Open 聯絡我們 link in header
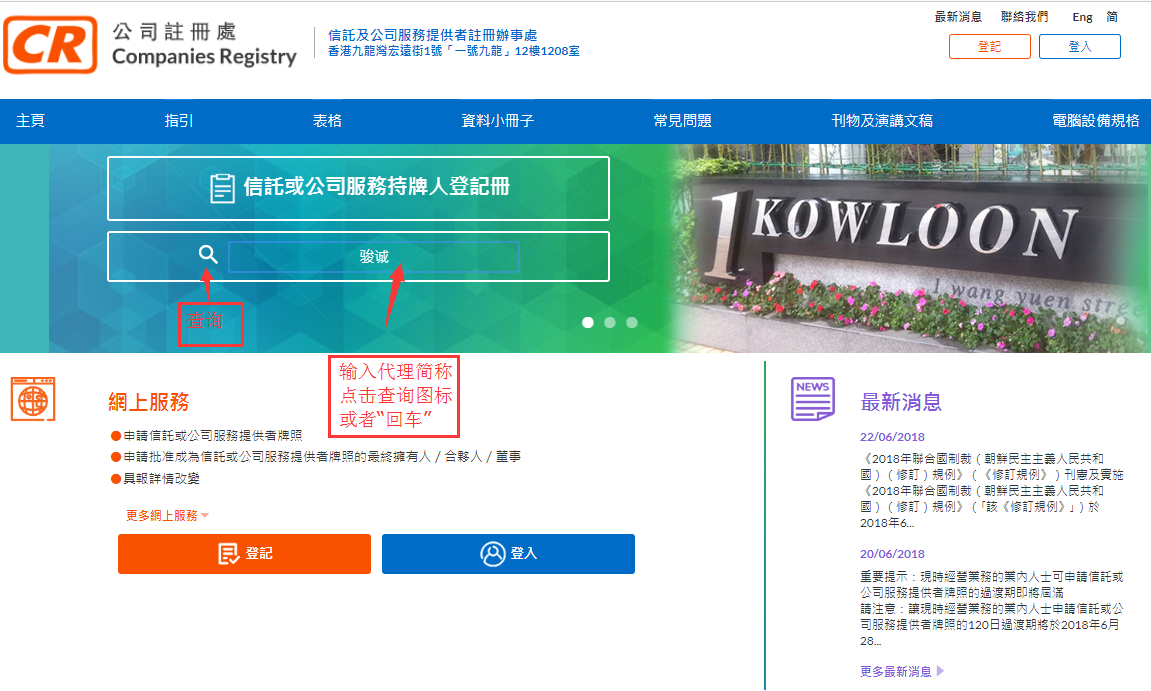This screenshot has height=691, width=1151. 1025,17
